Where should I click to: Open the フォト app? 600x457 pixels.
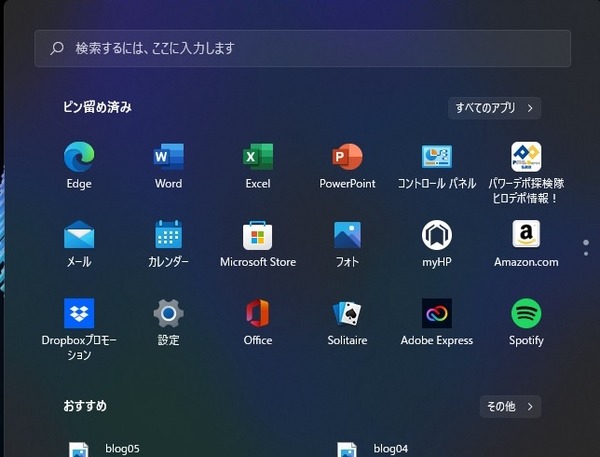[x=347, y=244]
